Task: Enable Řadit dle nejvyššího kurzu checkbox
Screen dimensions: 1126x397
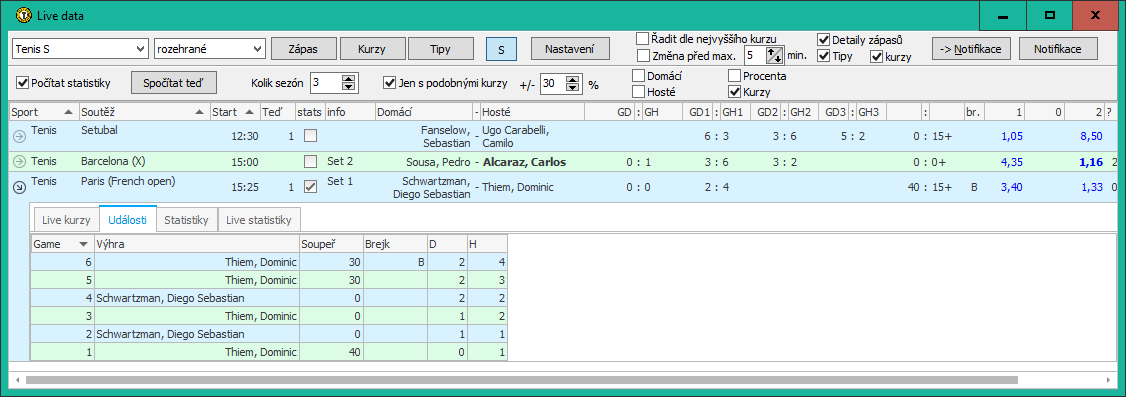Action: (x=643, y=39)
